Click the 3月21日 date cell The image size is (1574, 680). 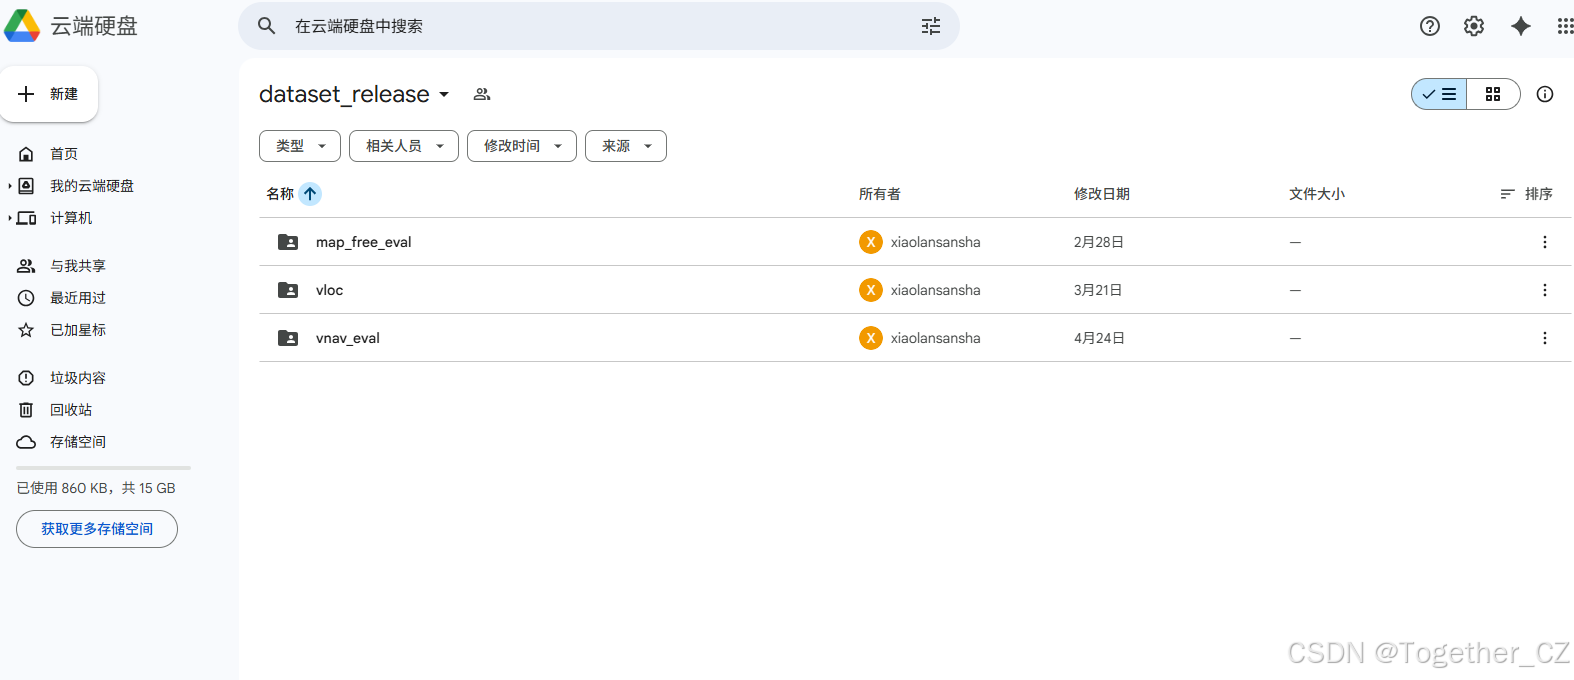click(1098, 290)
